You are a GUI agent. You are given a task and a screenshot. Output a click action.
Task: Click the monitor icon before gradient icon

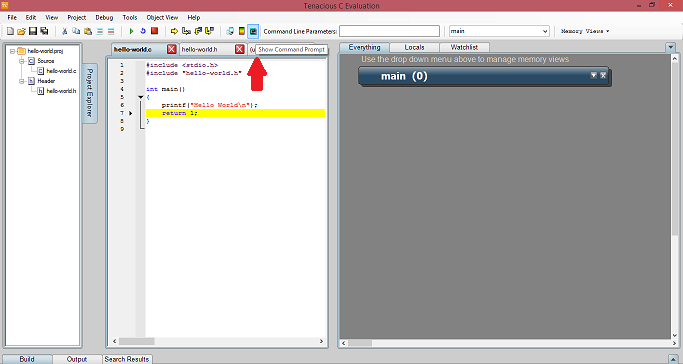coord(230,31)
